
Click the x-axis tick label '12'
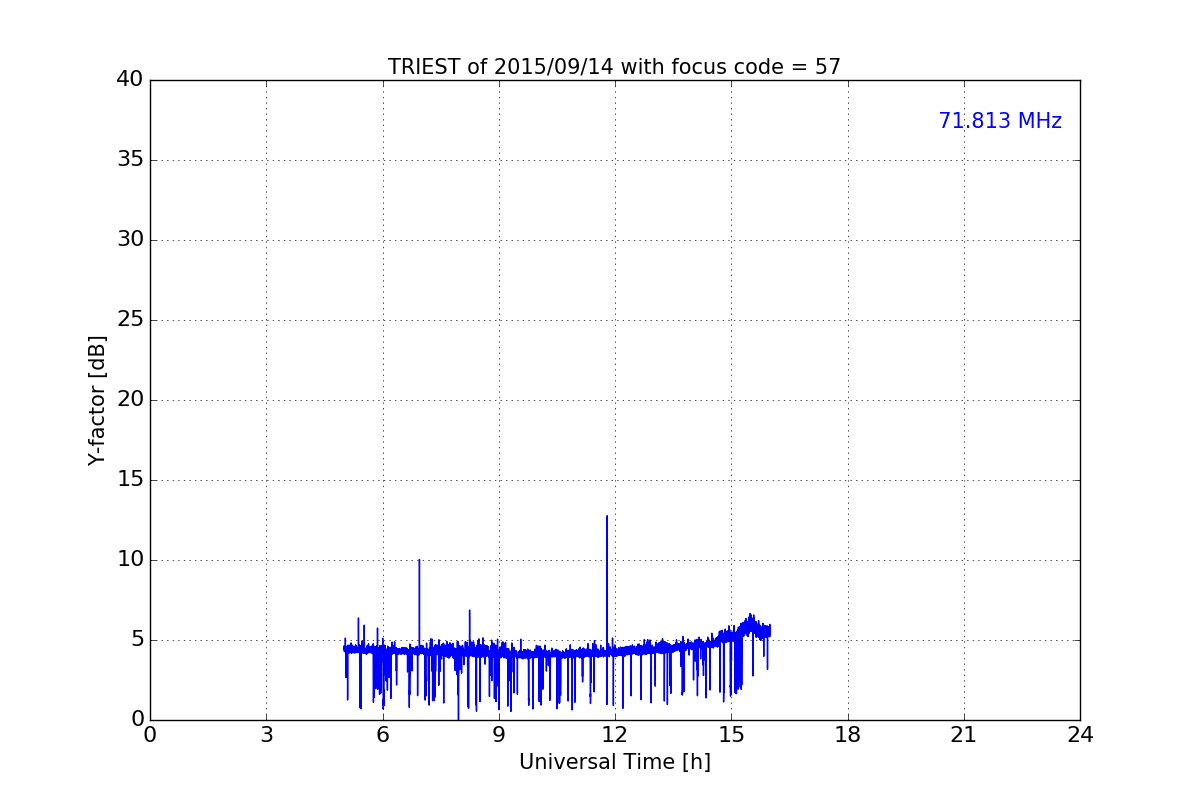coord(615,735)
